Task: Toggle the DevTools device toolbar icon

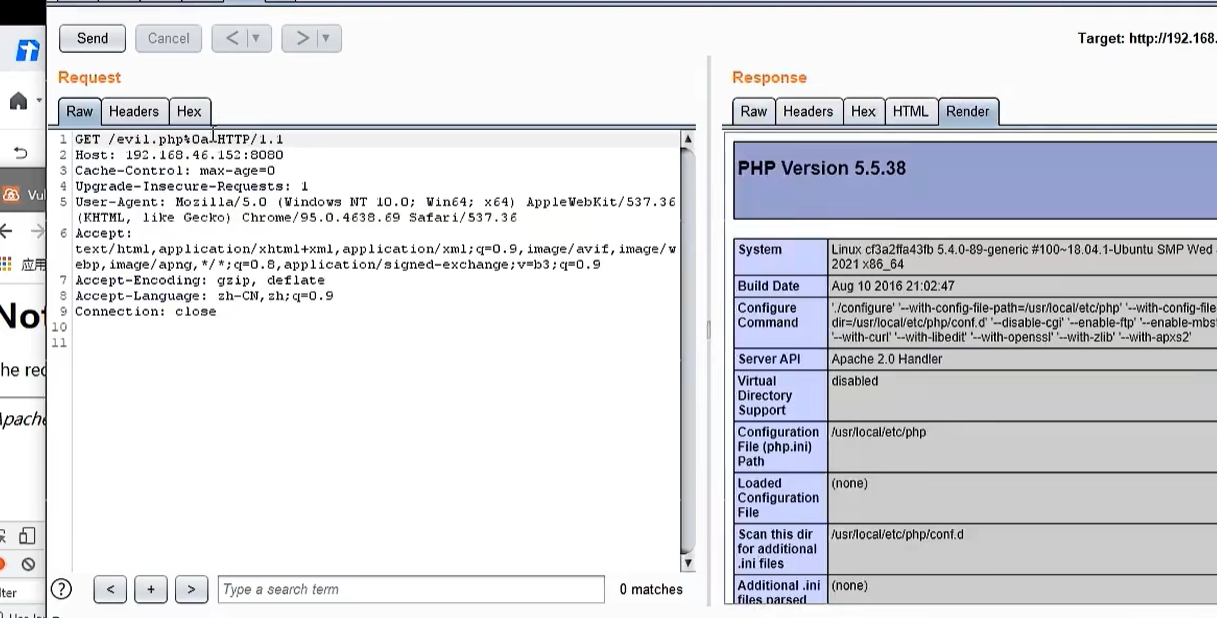Action: 27,536
